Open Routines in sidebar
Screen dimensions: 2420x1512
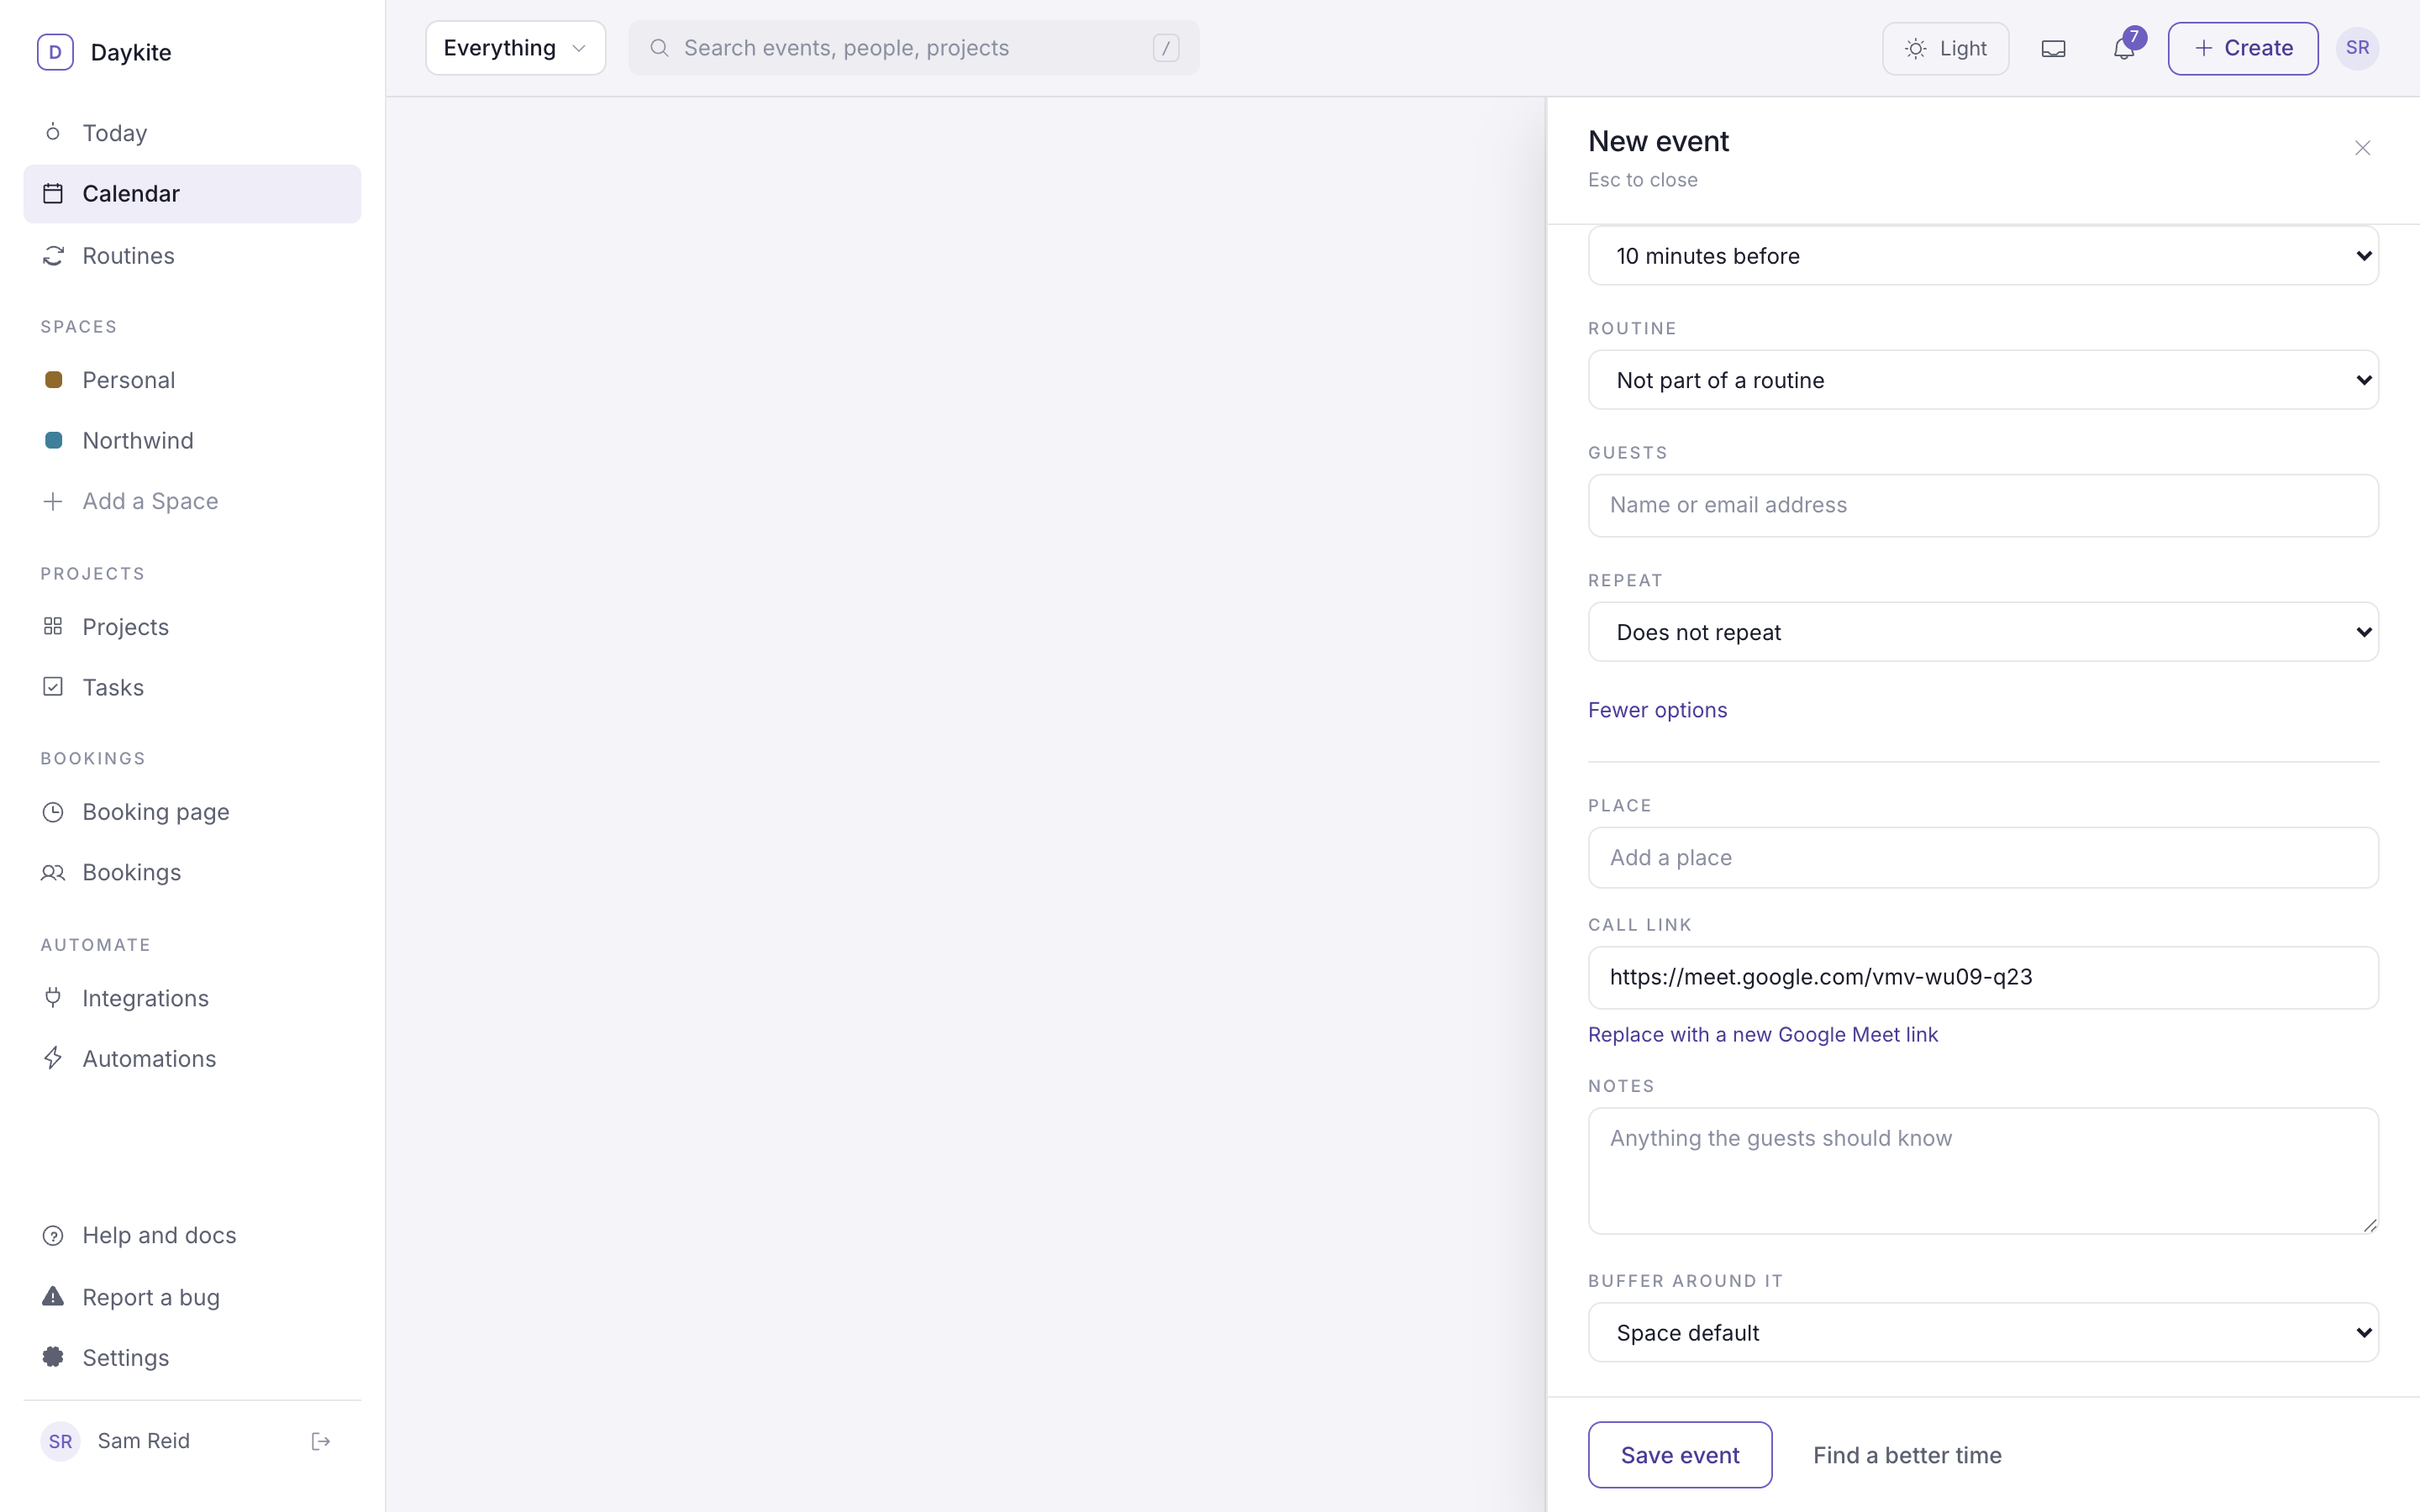(192, 256)
